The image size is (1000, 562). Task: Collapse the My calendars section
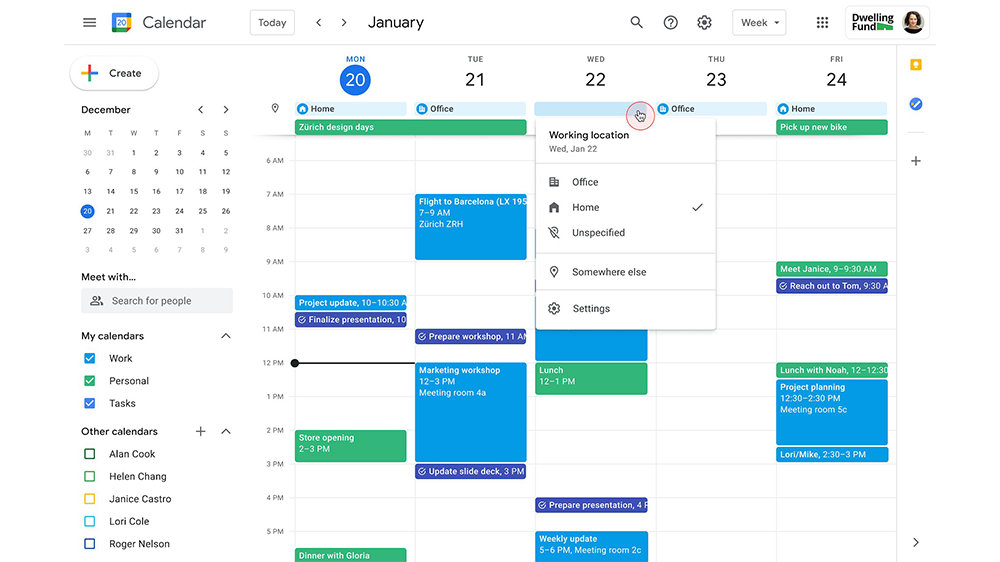pos(226,336)
